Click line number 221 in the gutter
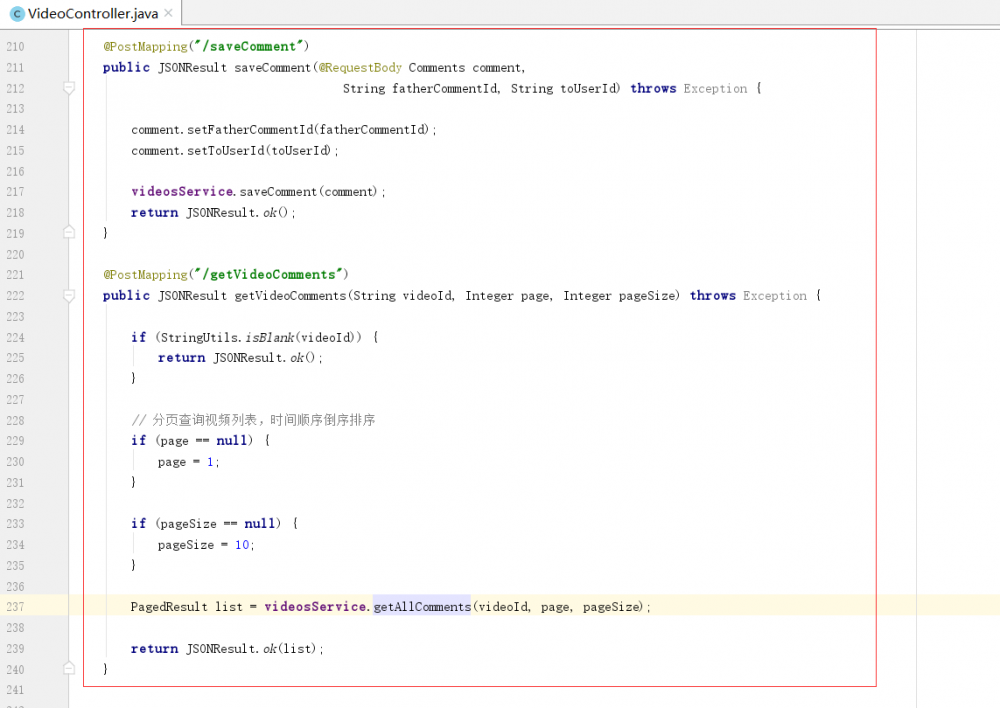This screenshot has height=708, width=1000. click(15, 275)
